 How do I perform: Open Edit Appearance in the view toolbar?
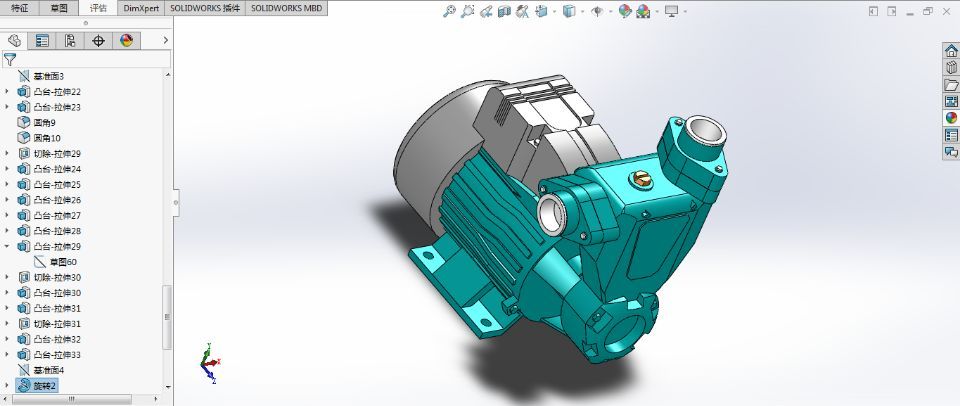[625, 12]
